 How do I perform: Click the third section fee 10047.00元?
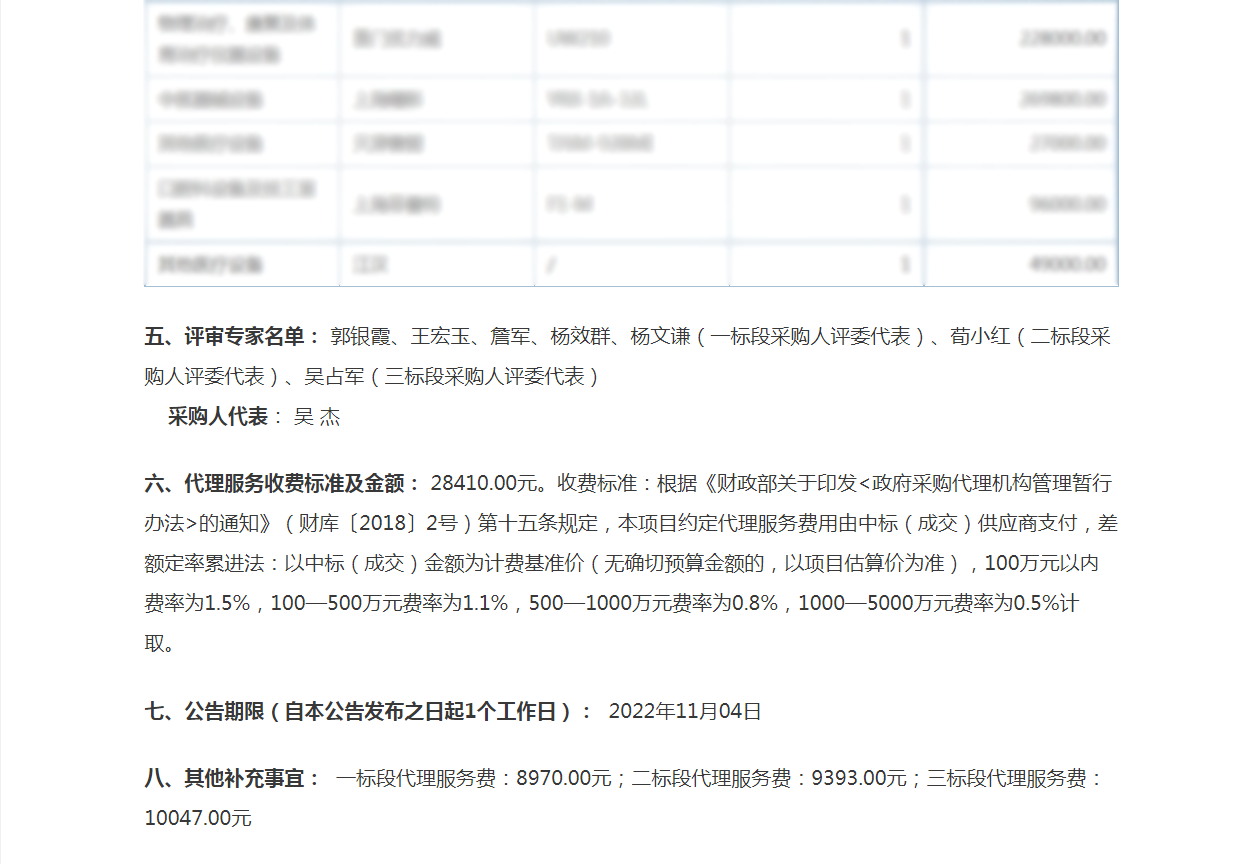pyautogui.click(x=198, y=818)
